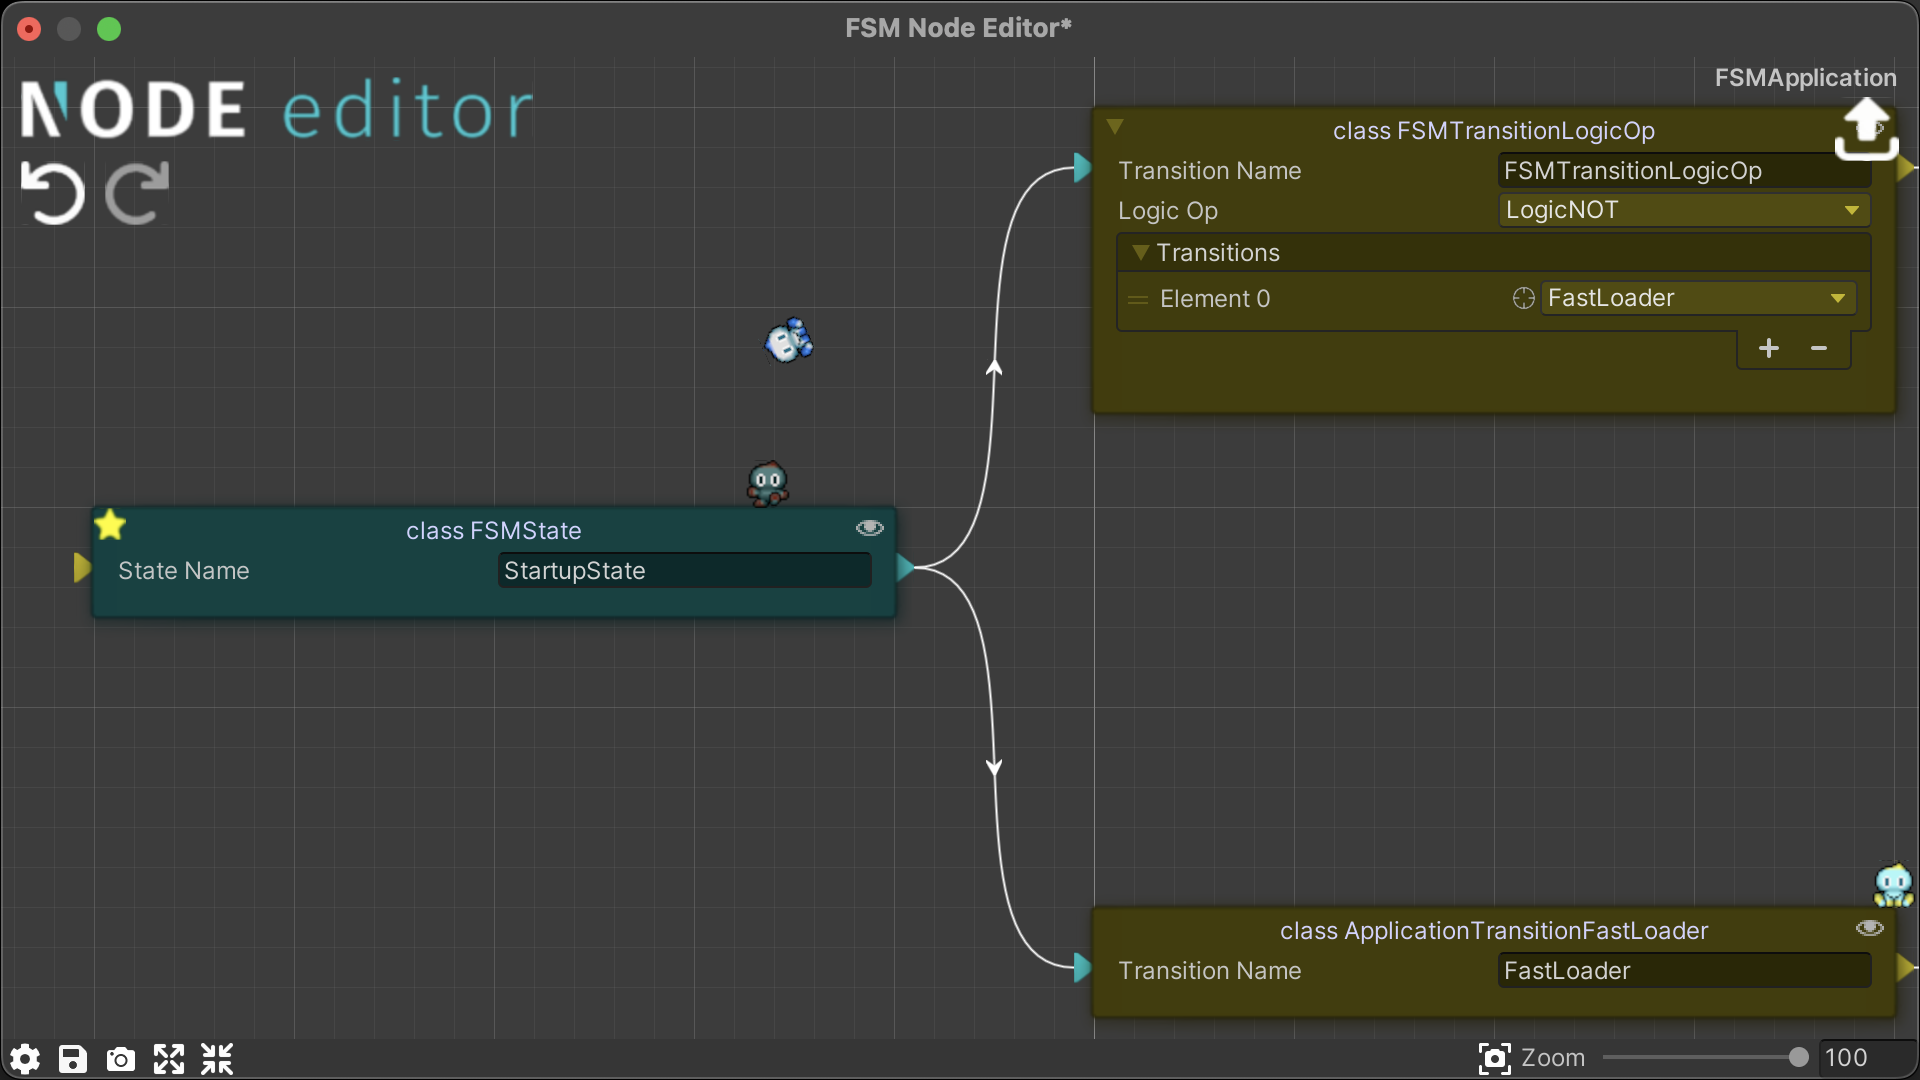Click the State Name label

coord(184,571)
